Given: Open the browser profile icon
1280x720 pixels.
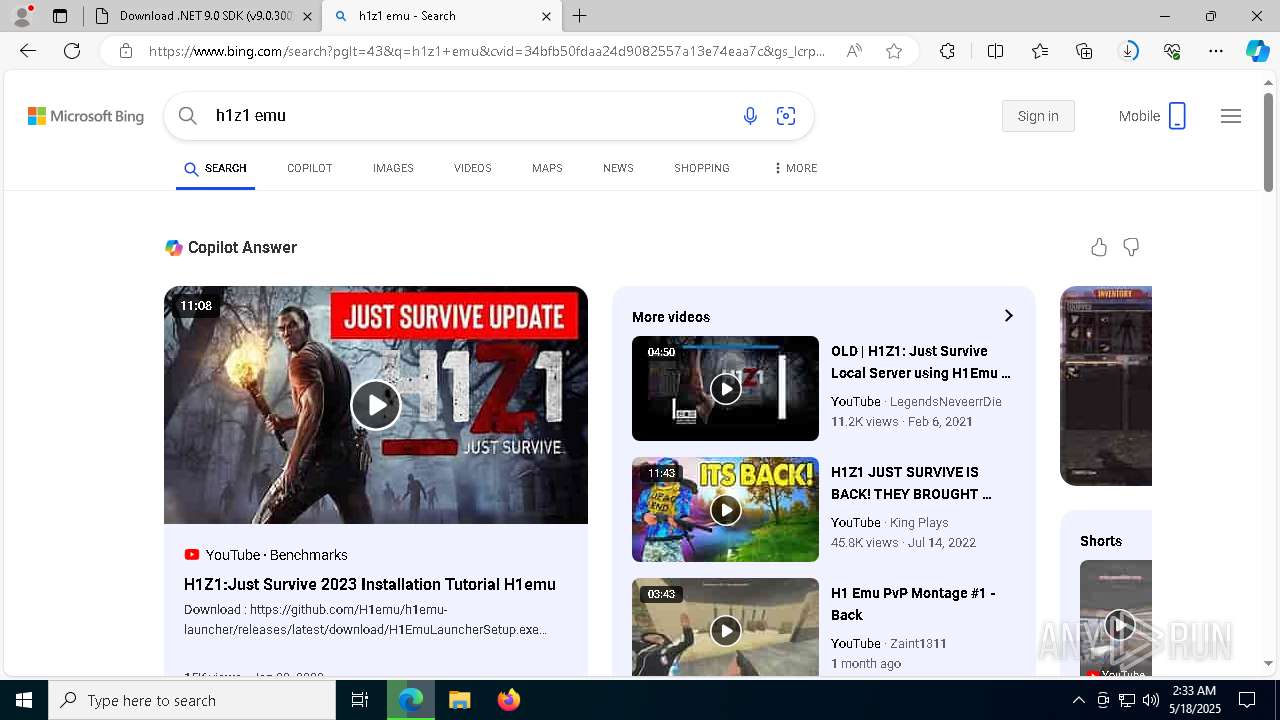Looking at the screenshot, I should coord(22,16).
